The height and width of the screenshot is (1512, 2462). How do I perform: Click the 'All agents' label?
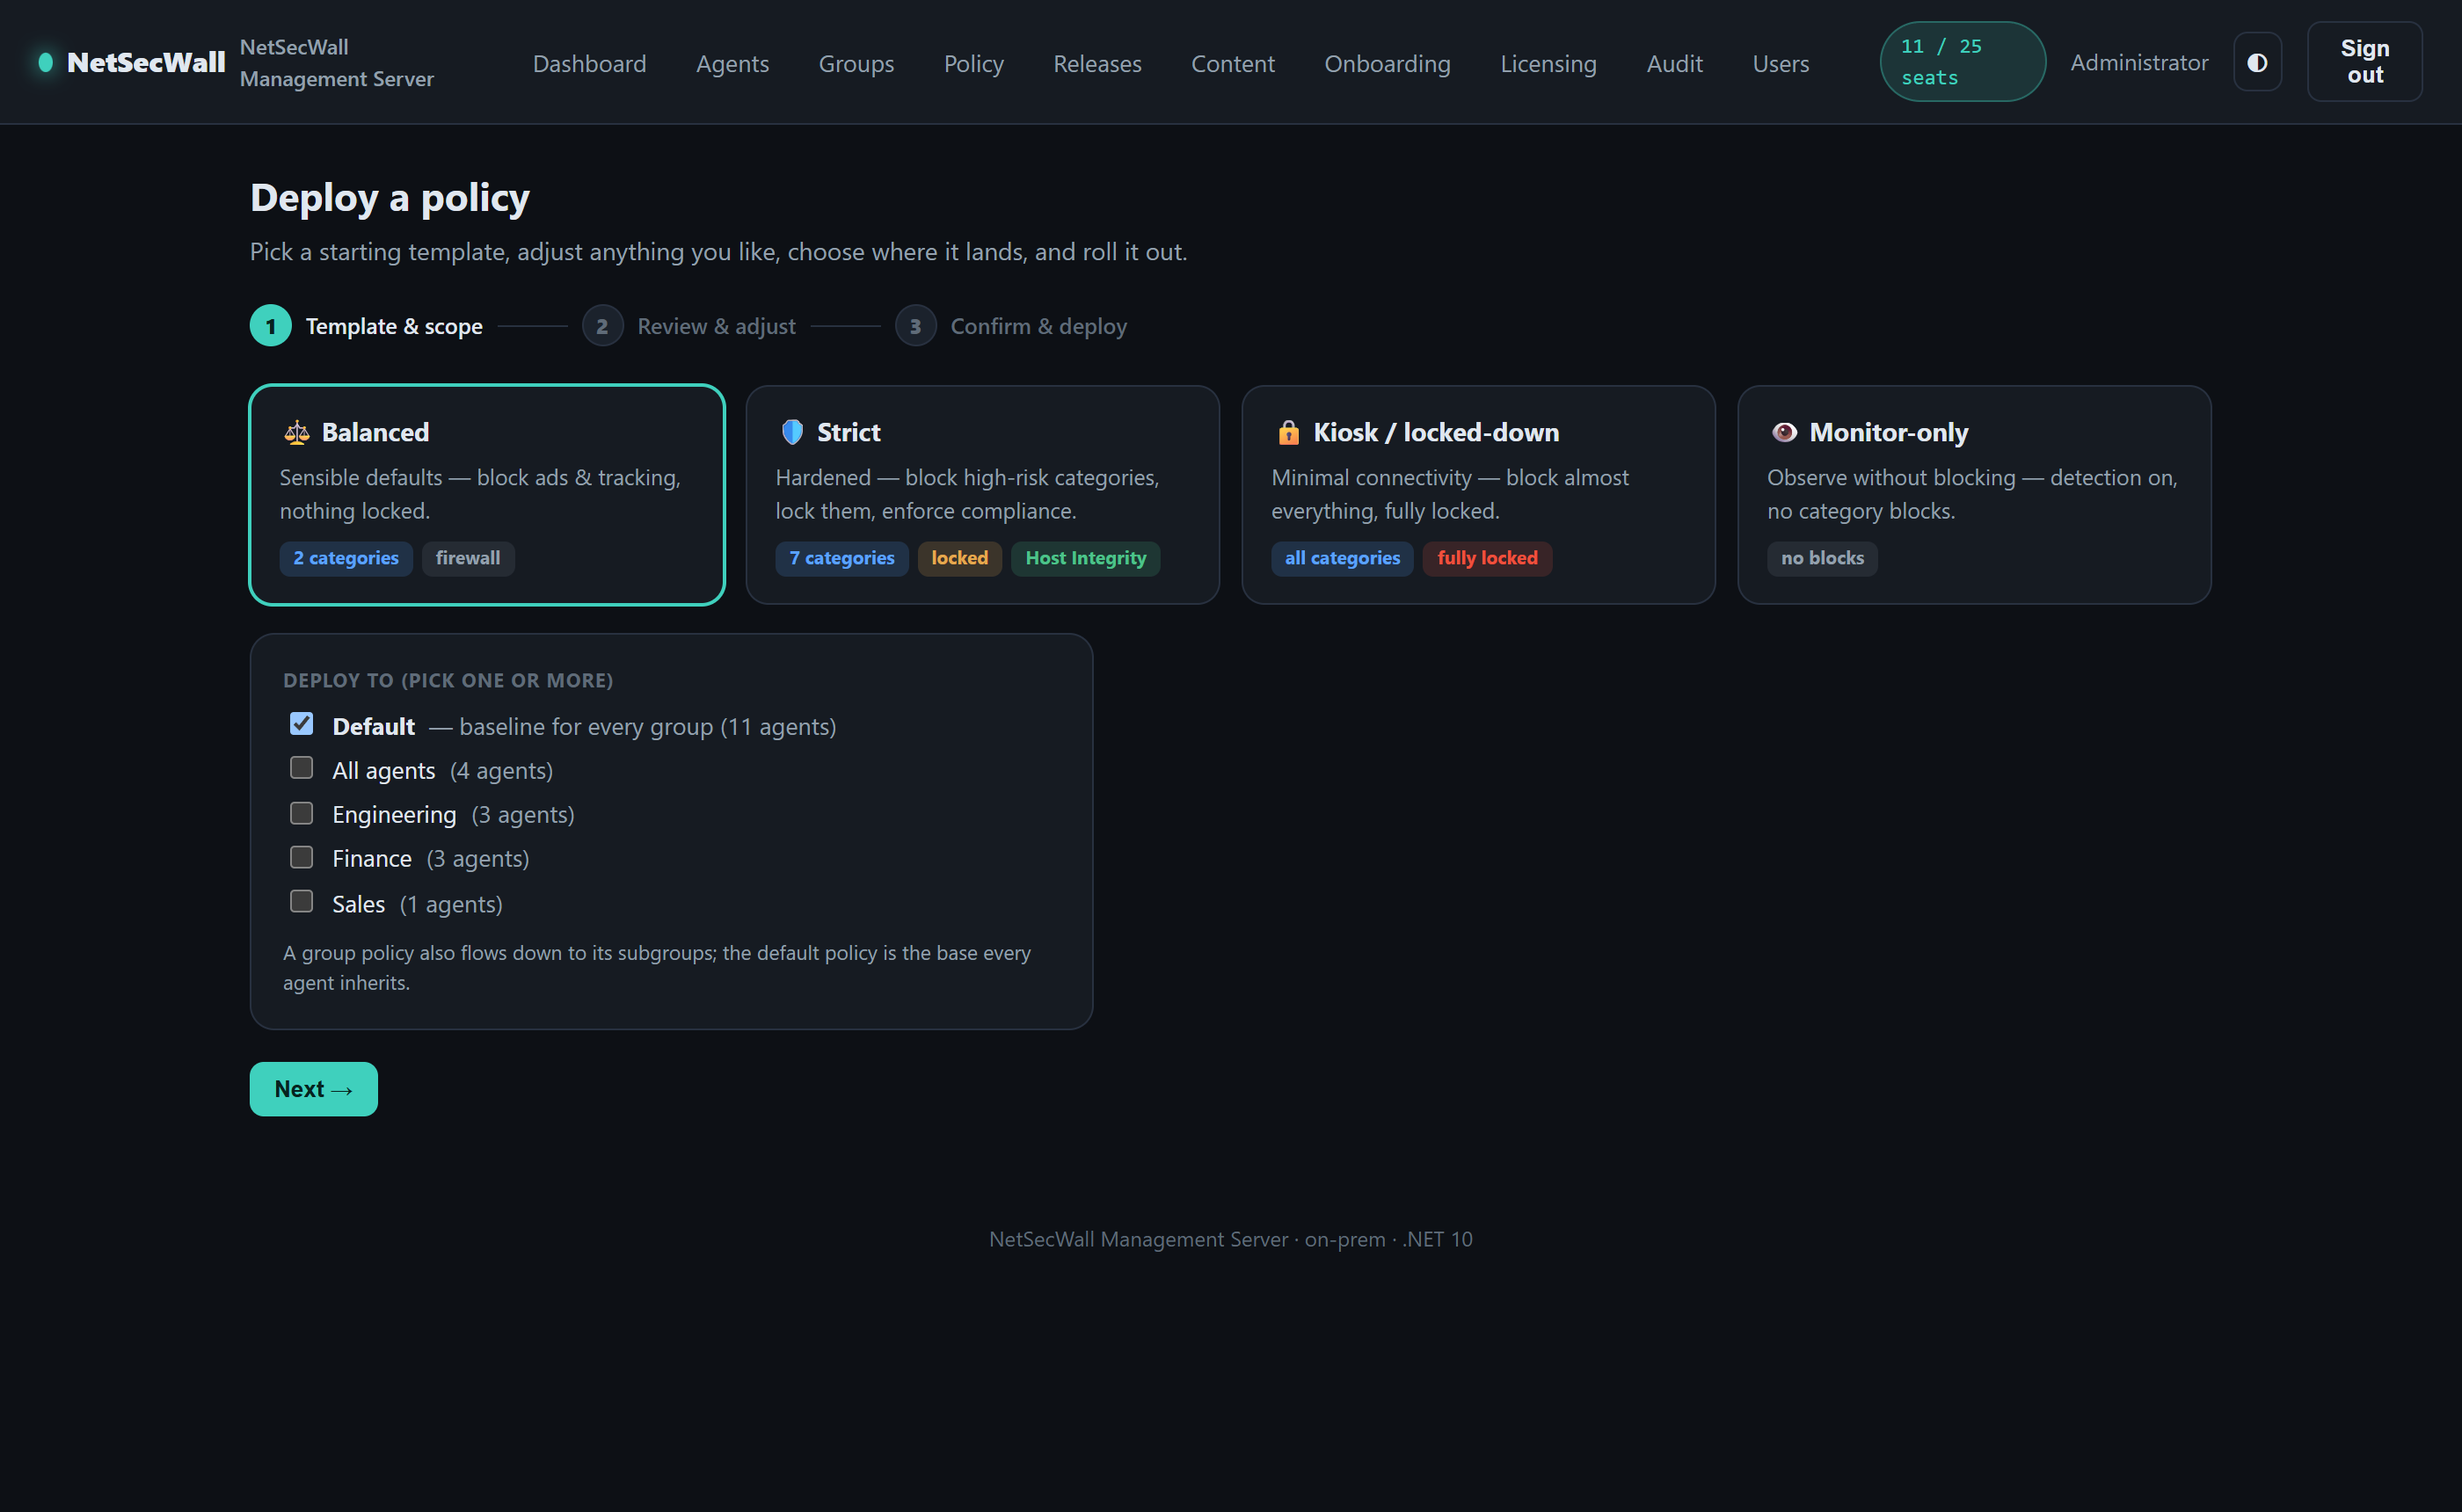(384, 770)
